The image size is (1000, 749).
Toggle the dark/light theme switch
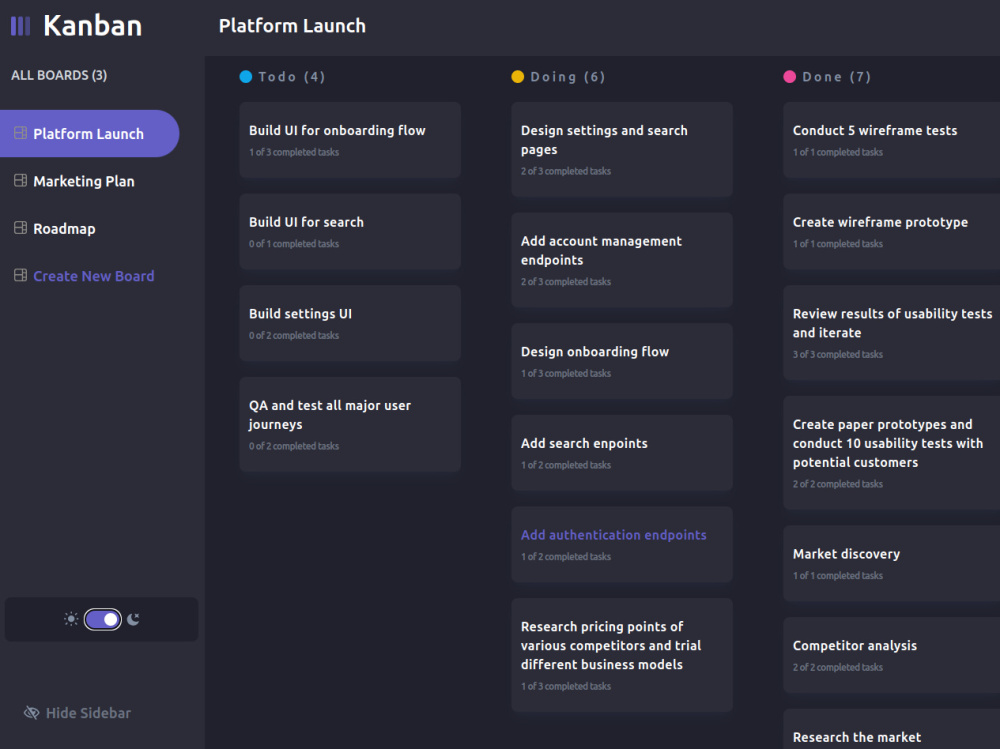[103, 619]
